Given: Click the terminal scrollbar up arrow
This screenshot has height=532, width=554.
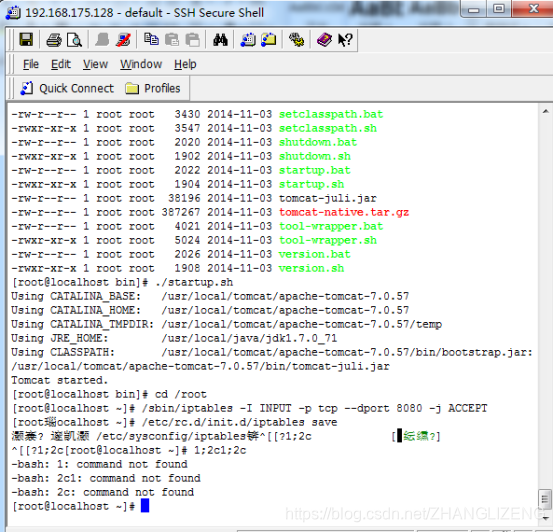Looking at the screenshot, I should (x=546, y=112).
